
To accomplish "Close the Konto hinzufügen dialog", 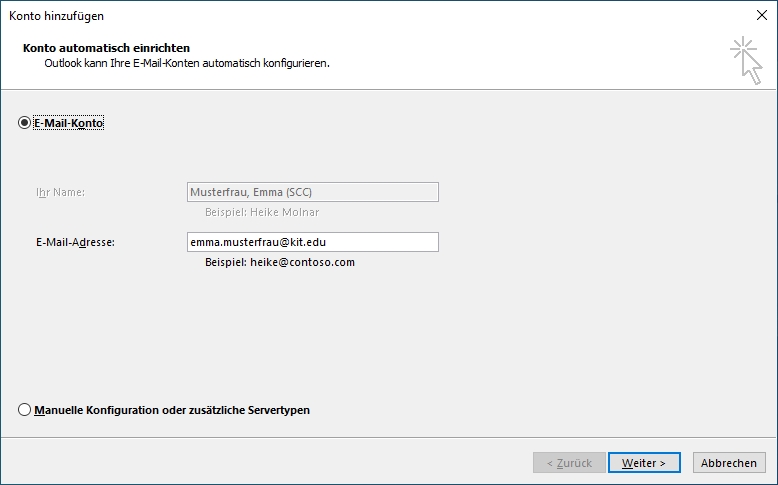I will (763, 16).
